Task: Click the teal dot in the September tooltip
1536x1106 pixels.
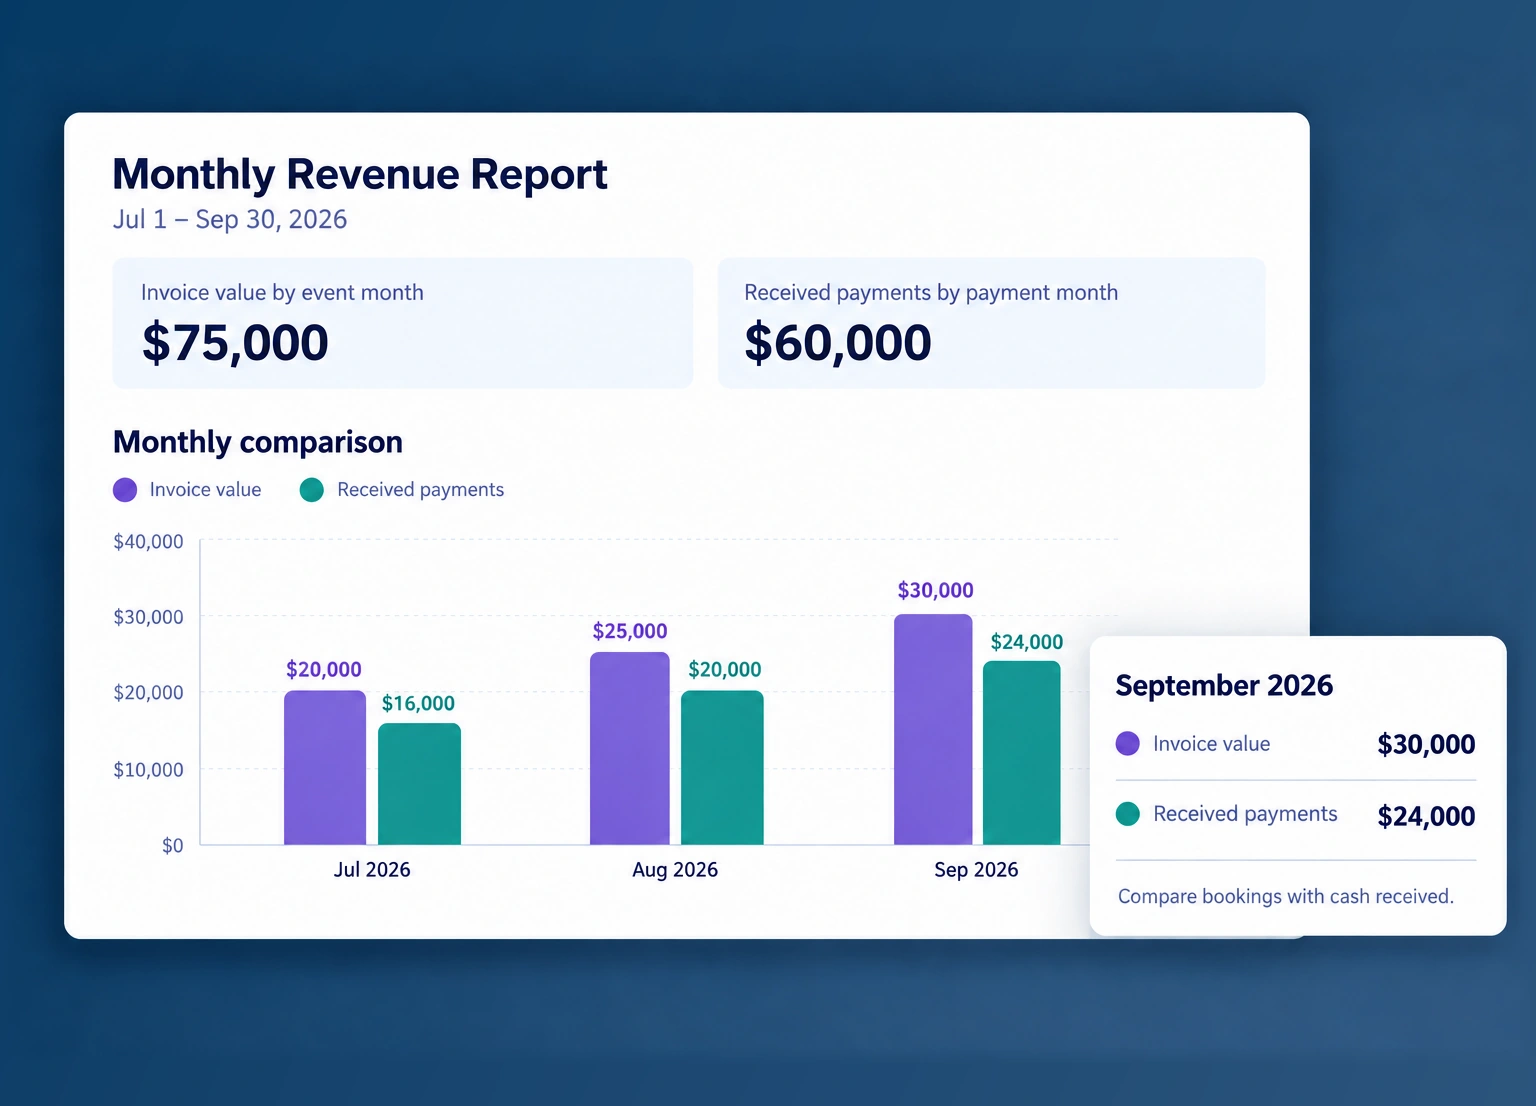Action: (1128, 814)
